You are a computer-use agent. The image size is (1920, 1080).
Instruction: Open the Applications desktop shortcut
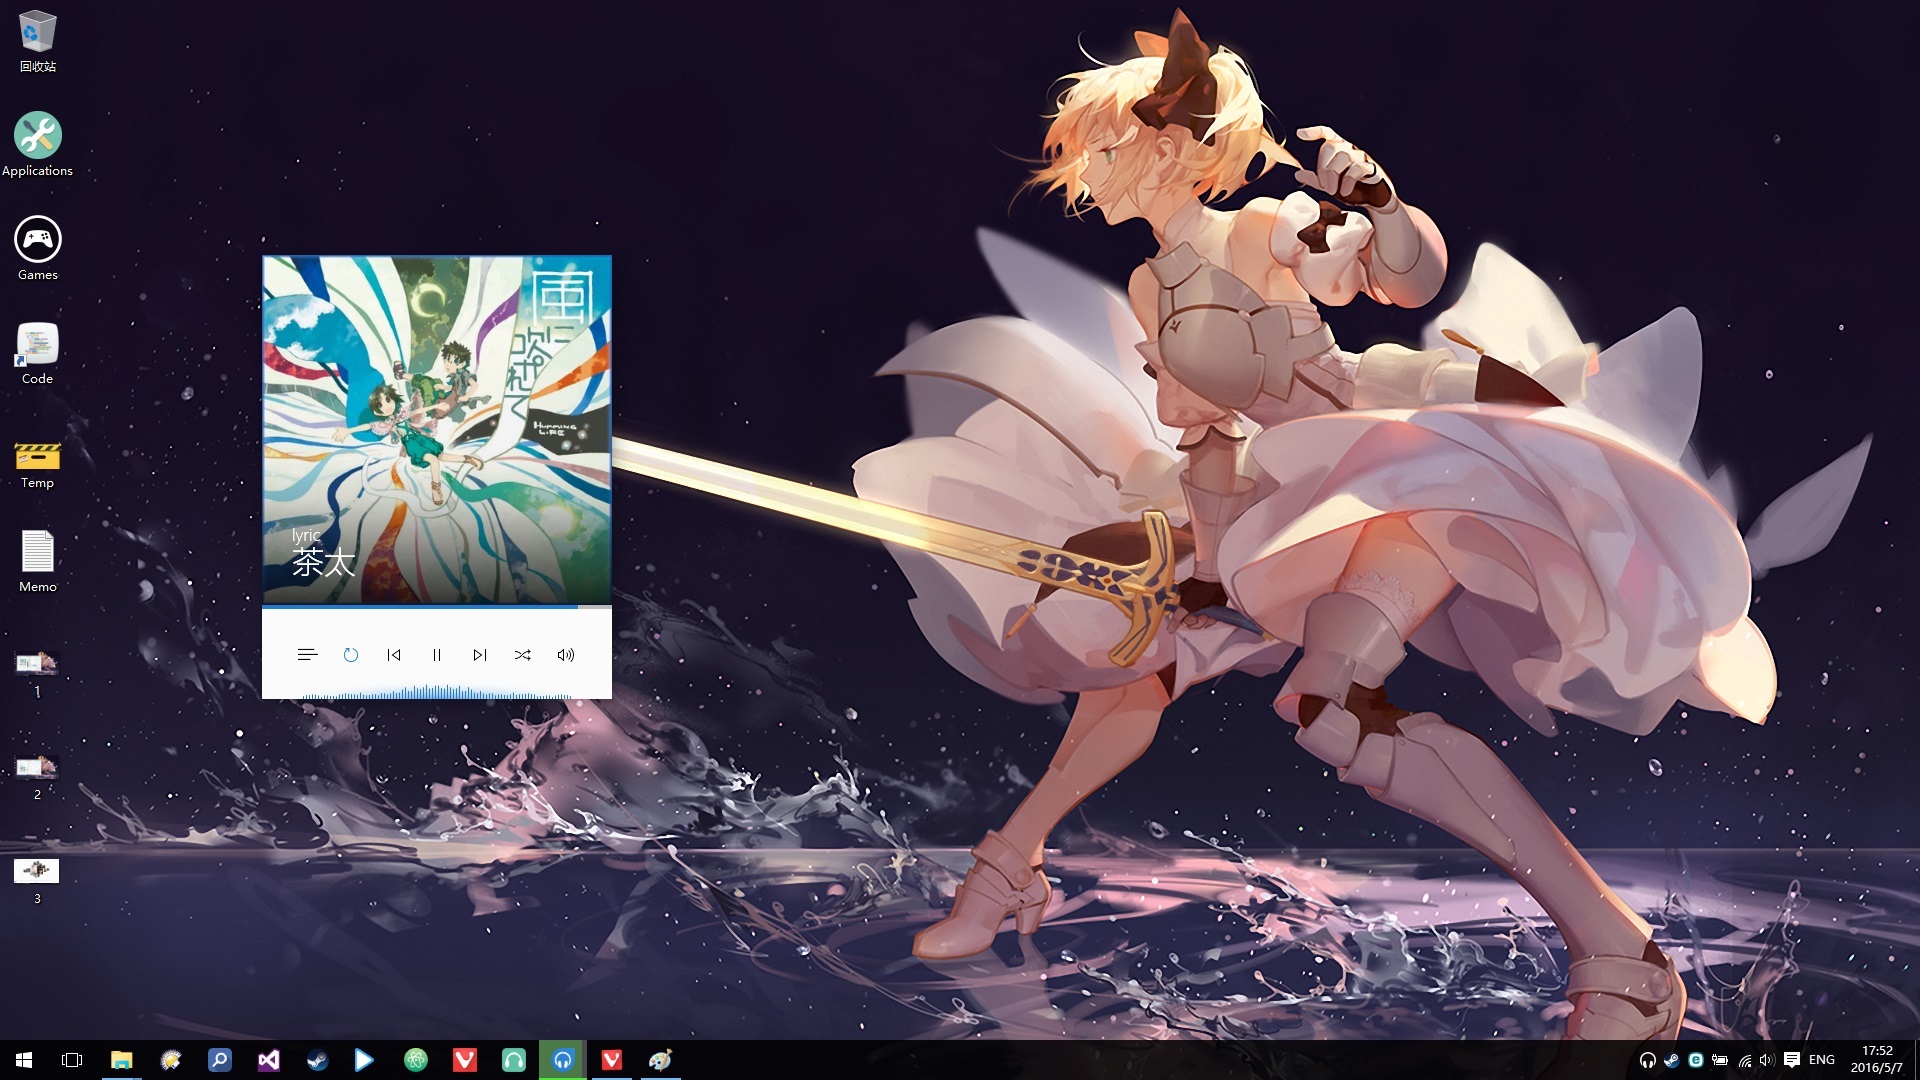pos(37,137)
